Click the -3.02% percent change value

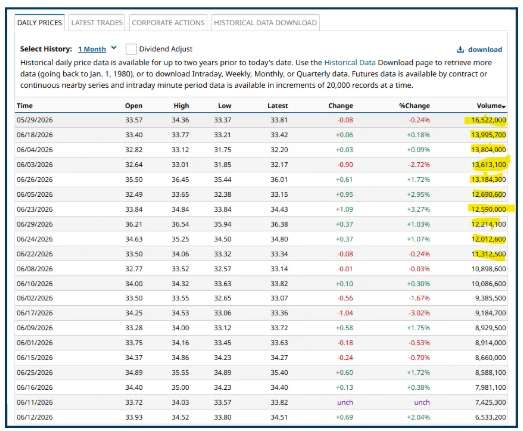[419, 313]
